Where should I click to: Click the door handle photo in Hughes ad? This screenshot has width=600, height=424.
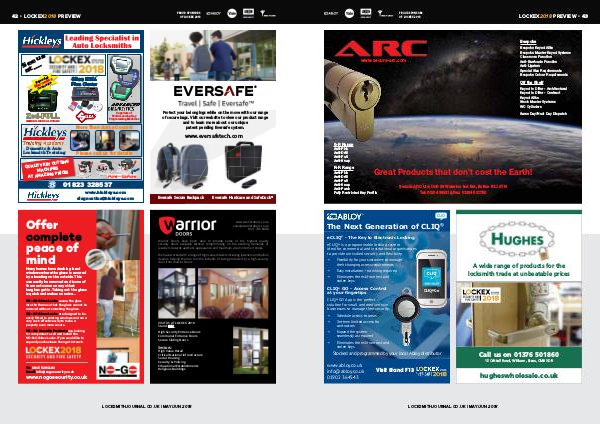click(x=519, y=314)
